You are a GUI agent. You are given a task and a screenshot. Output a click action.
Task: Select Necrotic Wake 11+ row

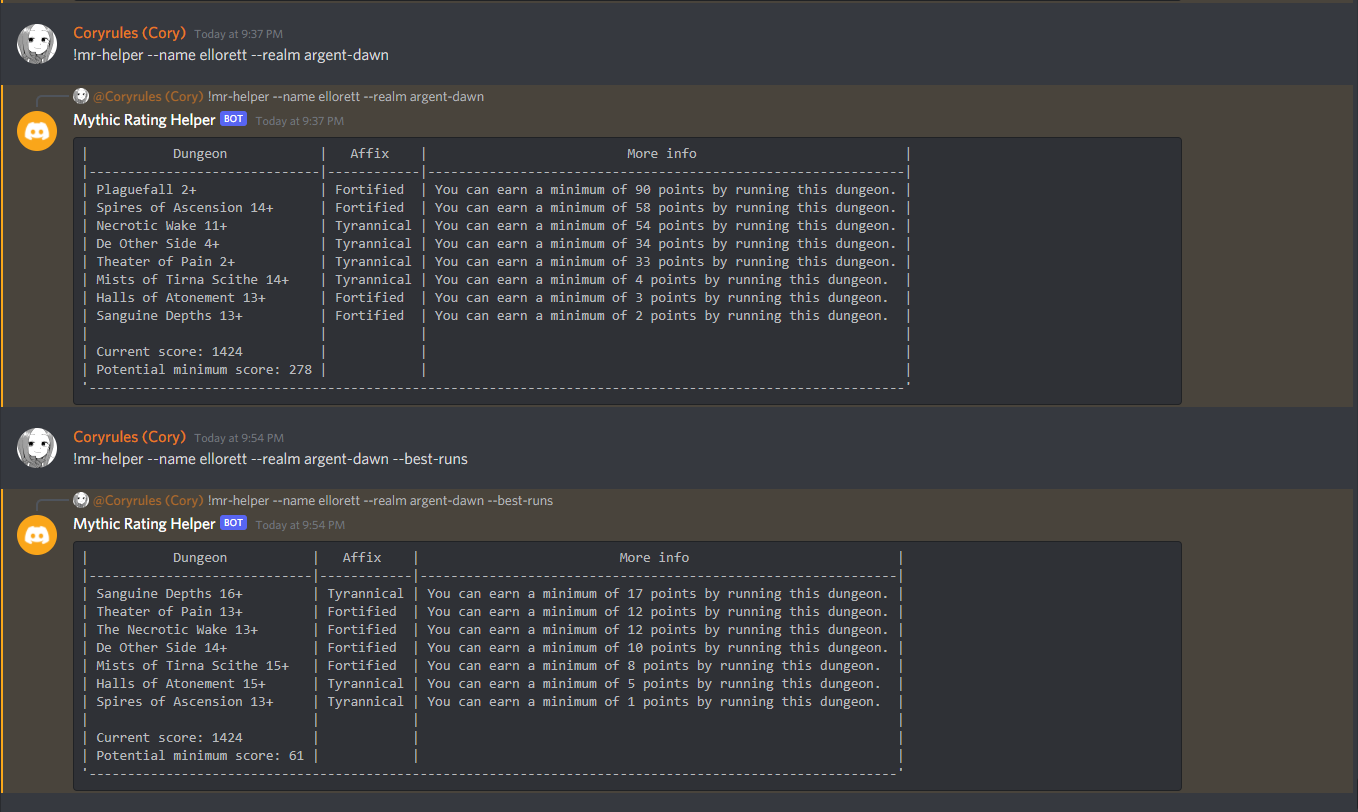(496, 225)
